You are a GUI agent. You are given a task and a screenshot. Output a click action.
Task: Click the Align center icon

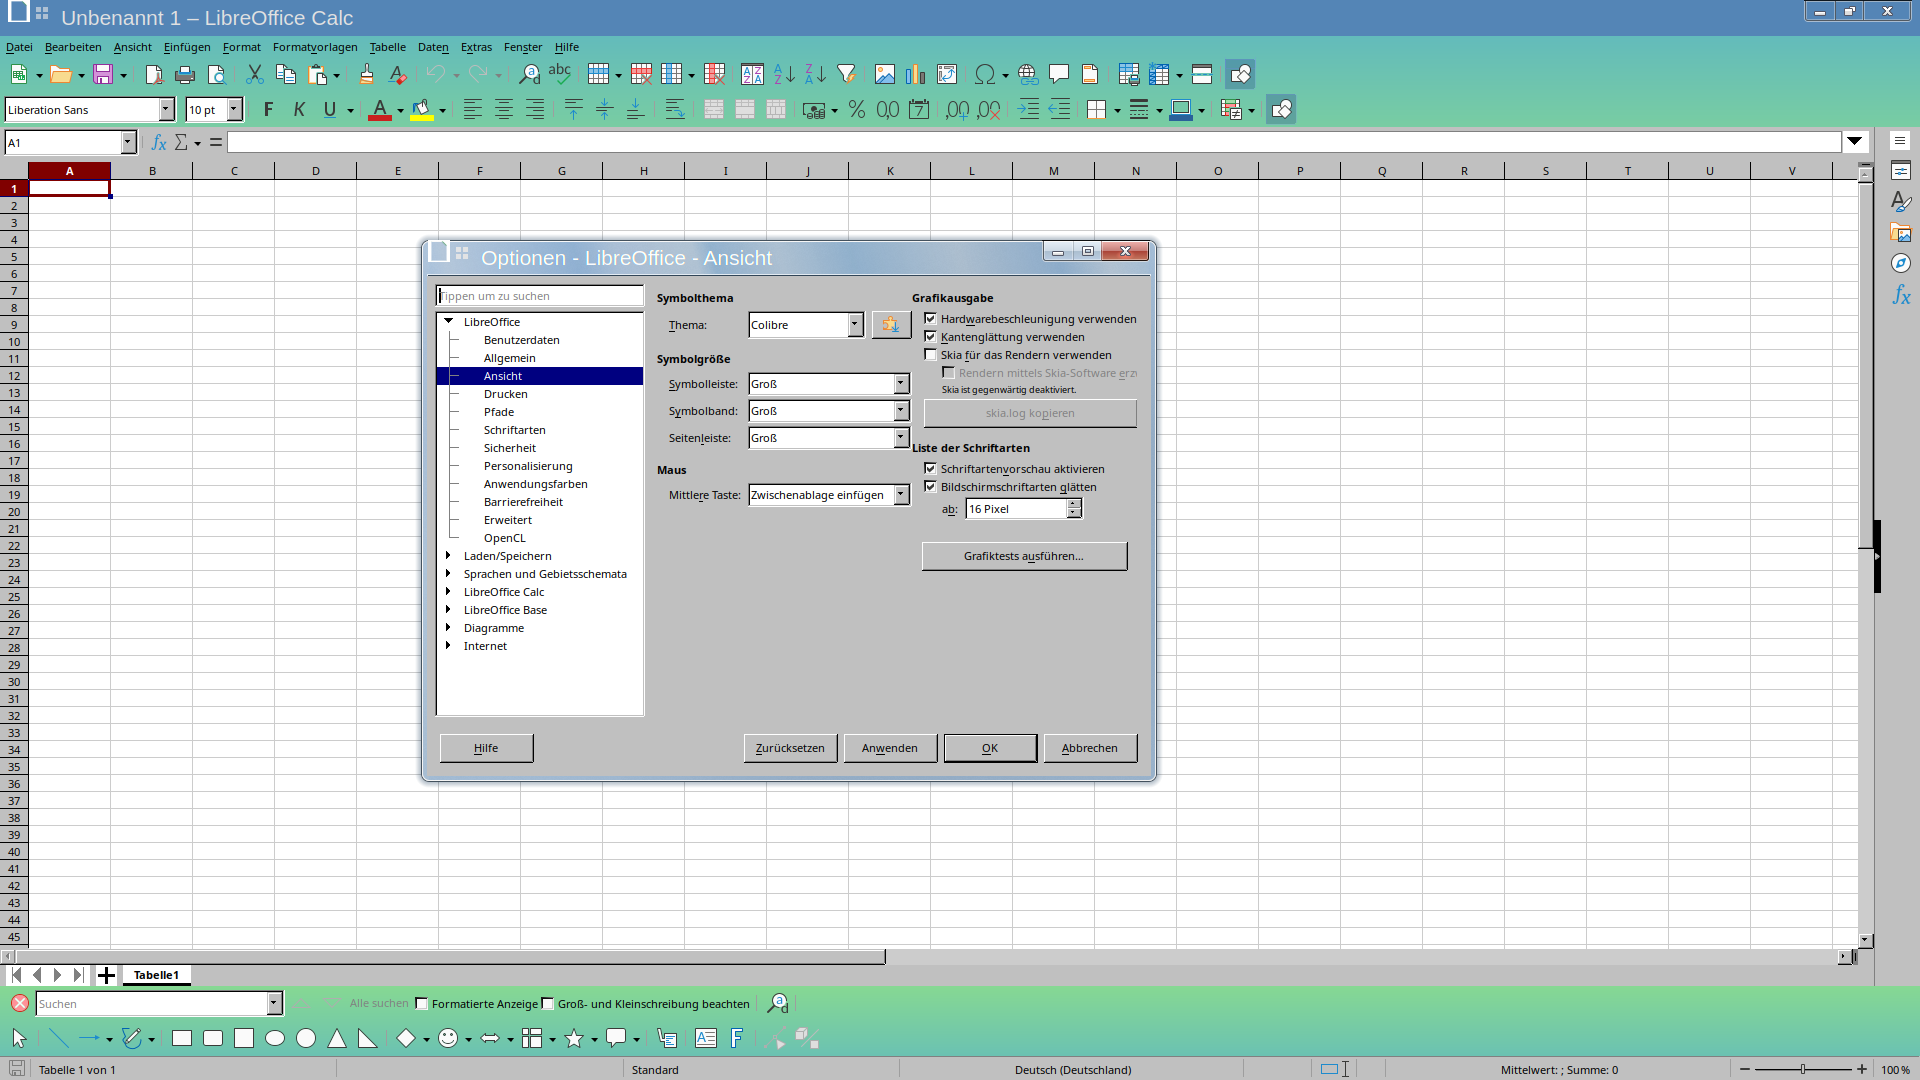(x=504, y=110)
